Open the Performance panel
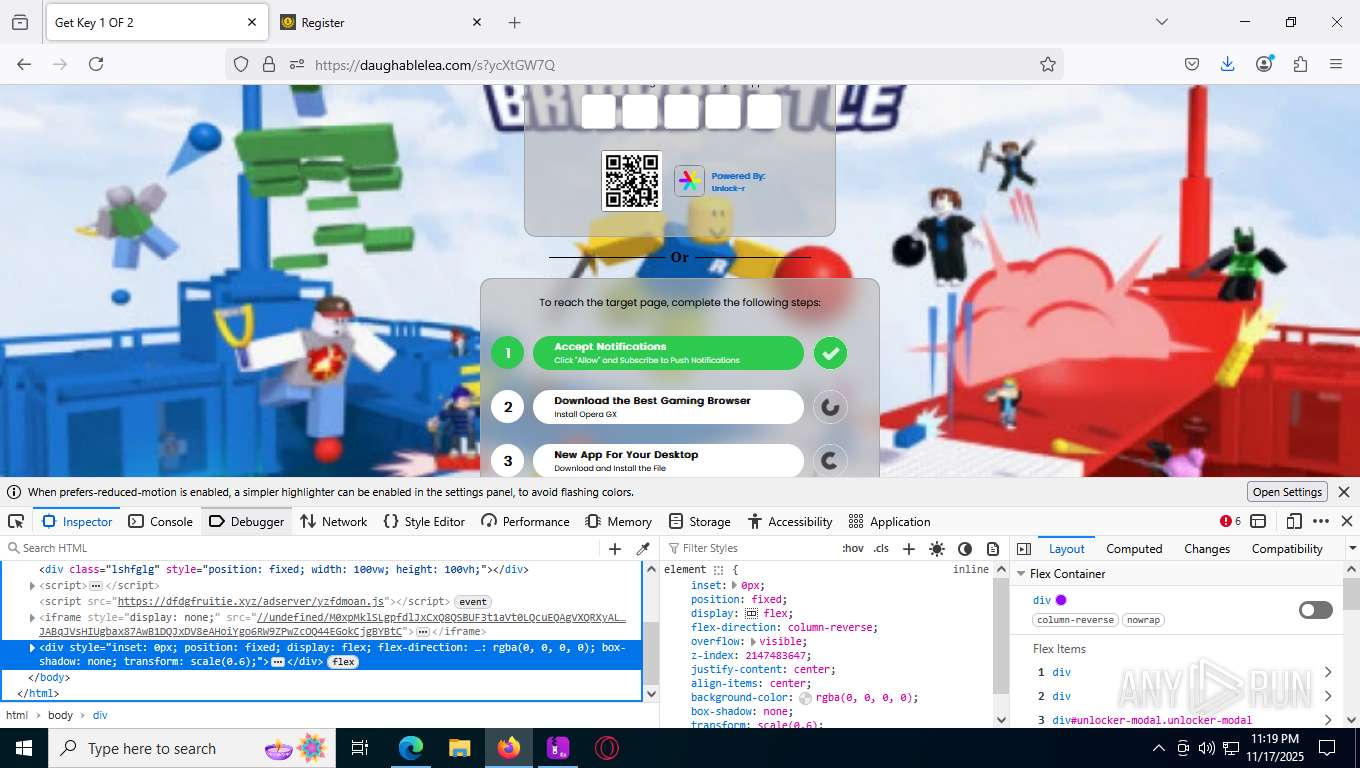 point(525,521)
